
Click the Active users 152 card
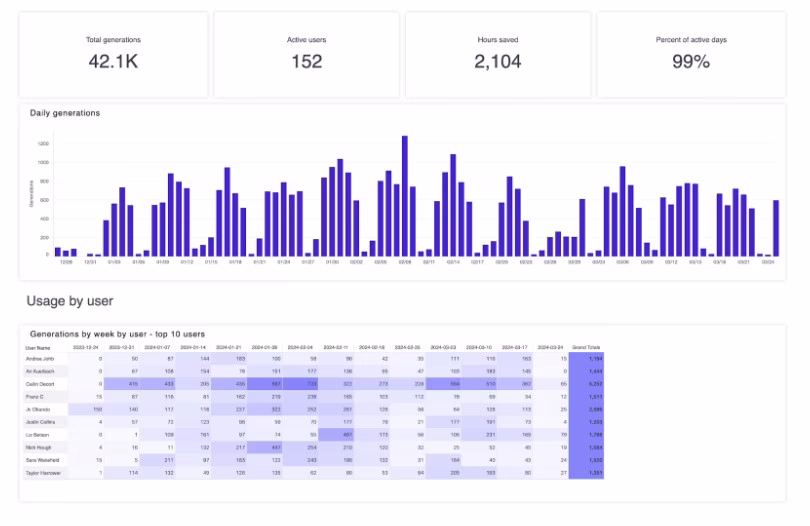(x=306, y=54)
